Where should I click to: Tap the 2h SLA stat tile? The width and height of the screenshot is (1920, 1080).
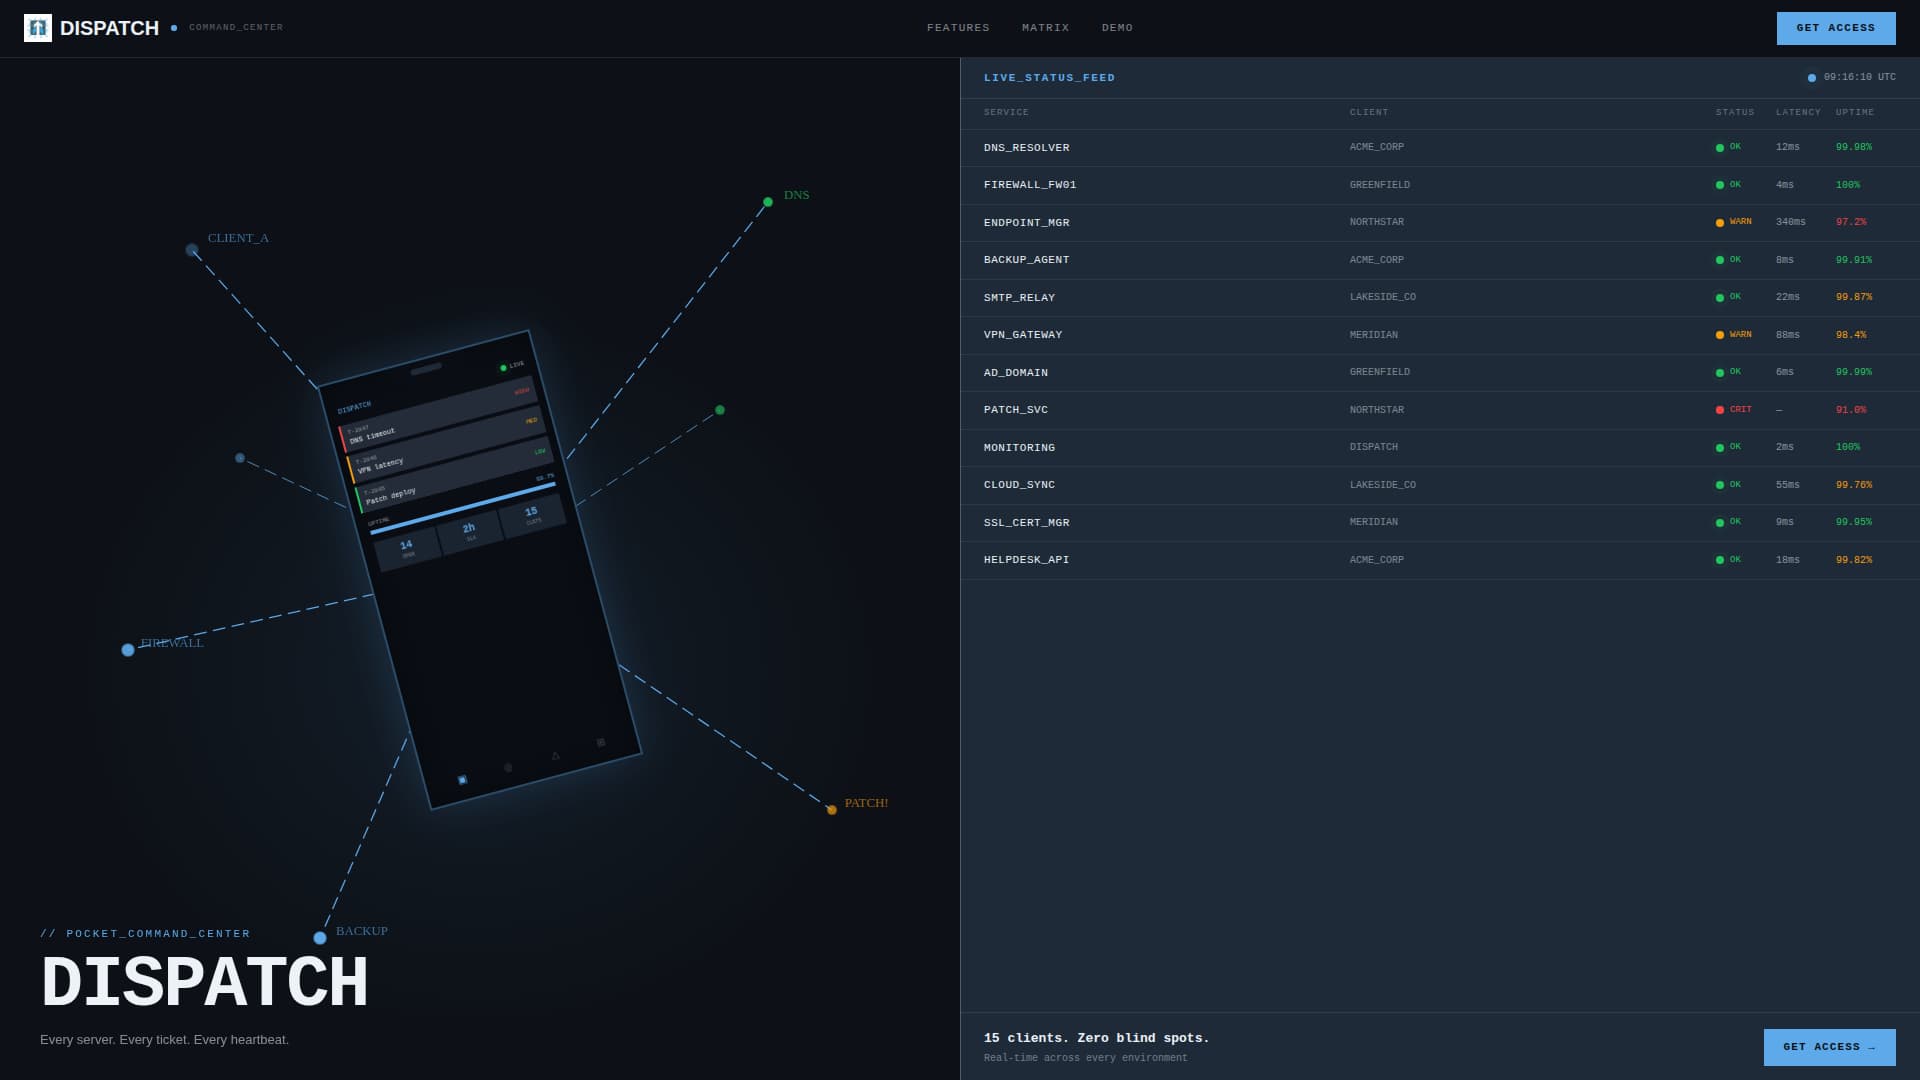(469, 531)
